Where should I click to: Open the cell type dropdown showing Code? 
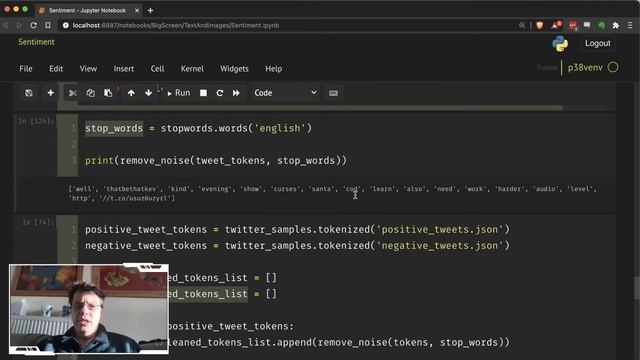coord(285,93)
